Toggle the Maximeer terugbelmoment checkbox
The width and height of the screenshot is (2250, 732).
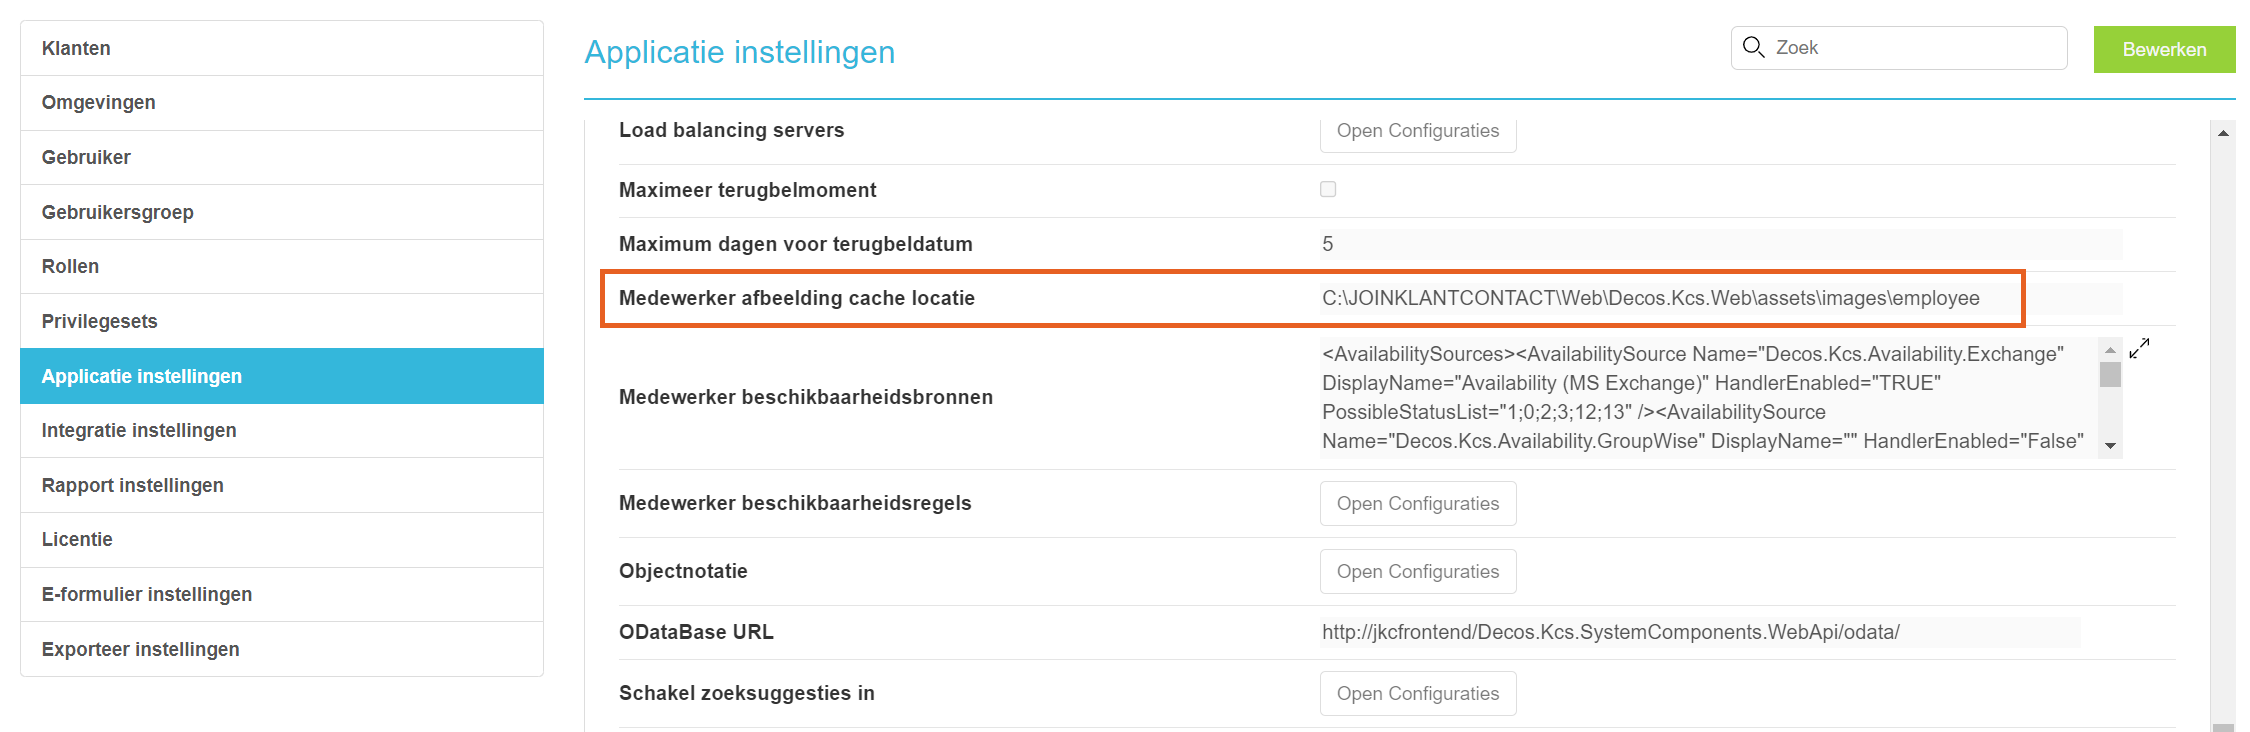tap(1328, 189)
